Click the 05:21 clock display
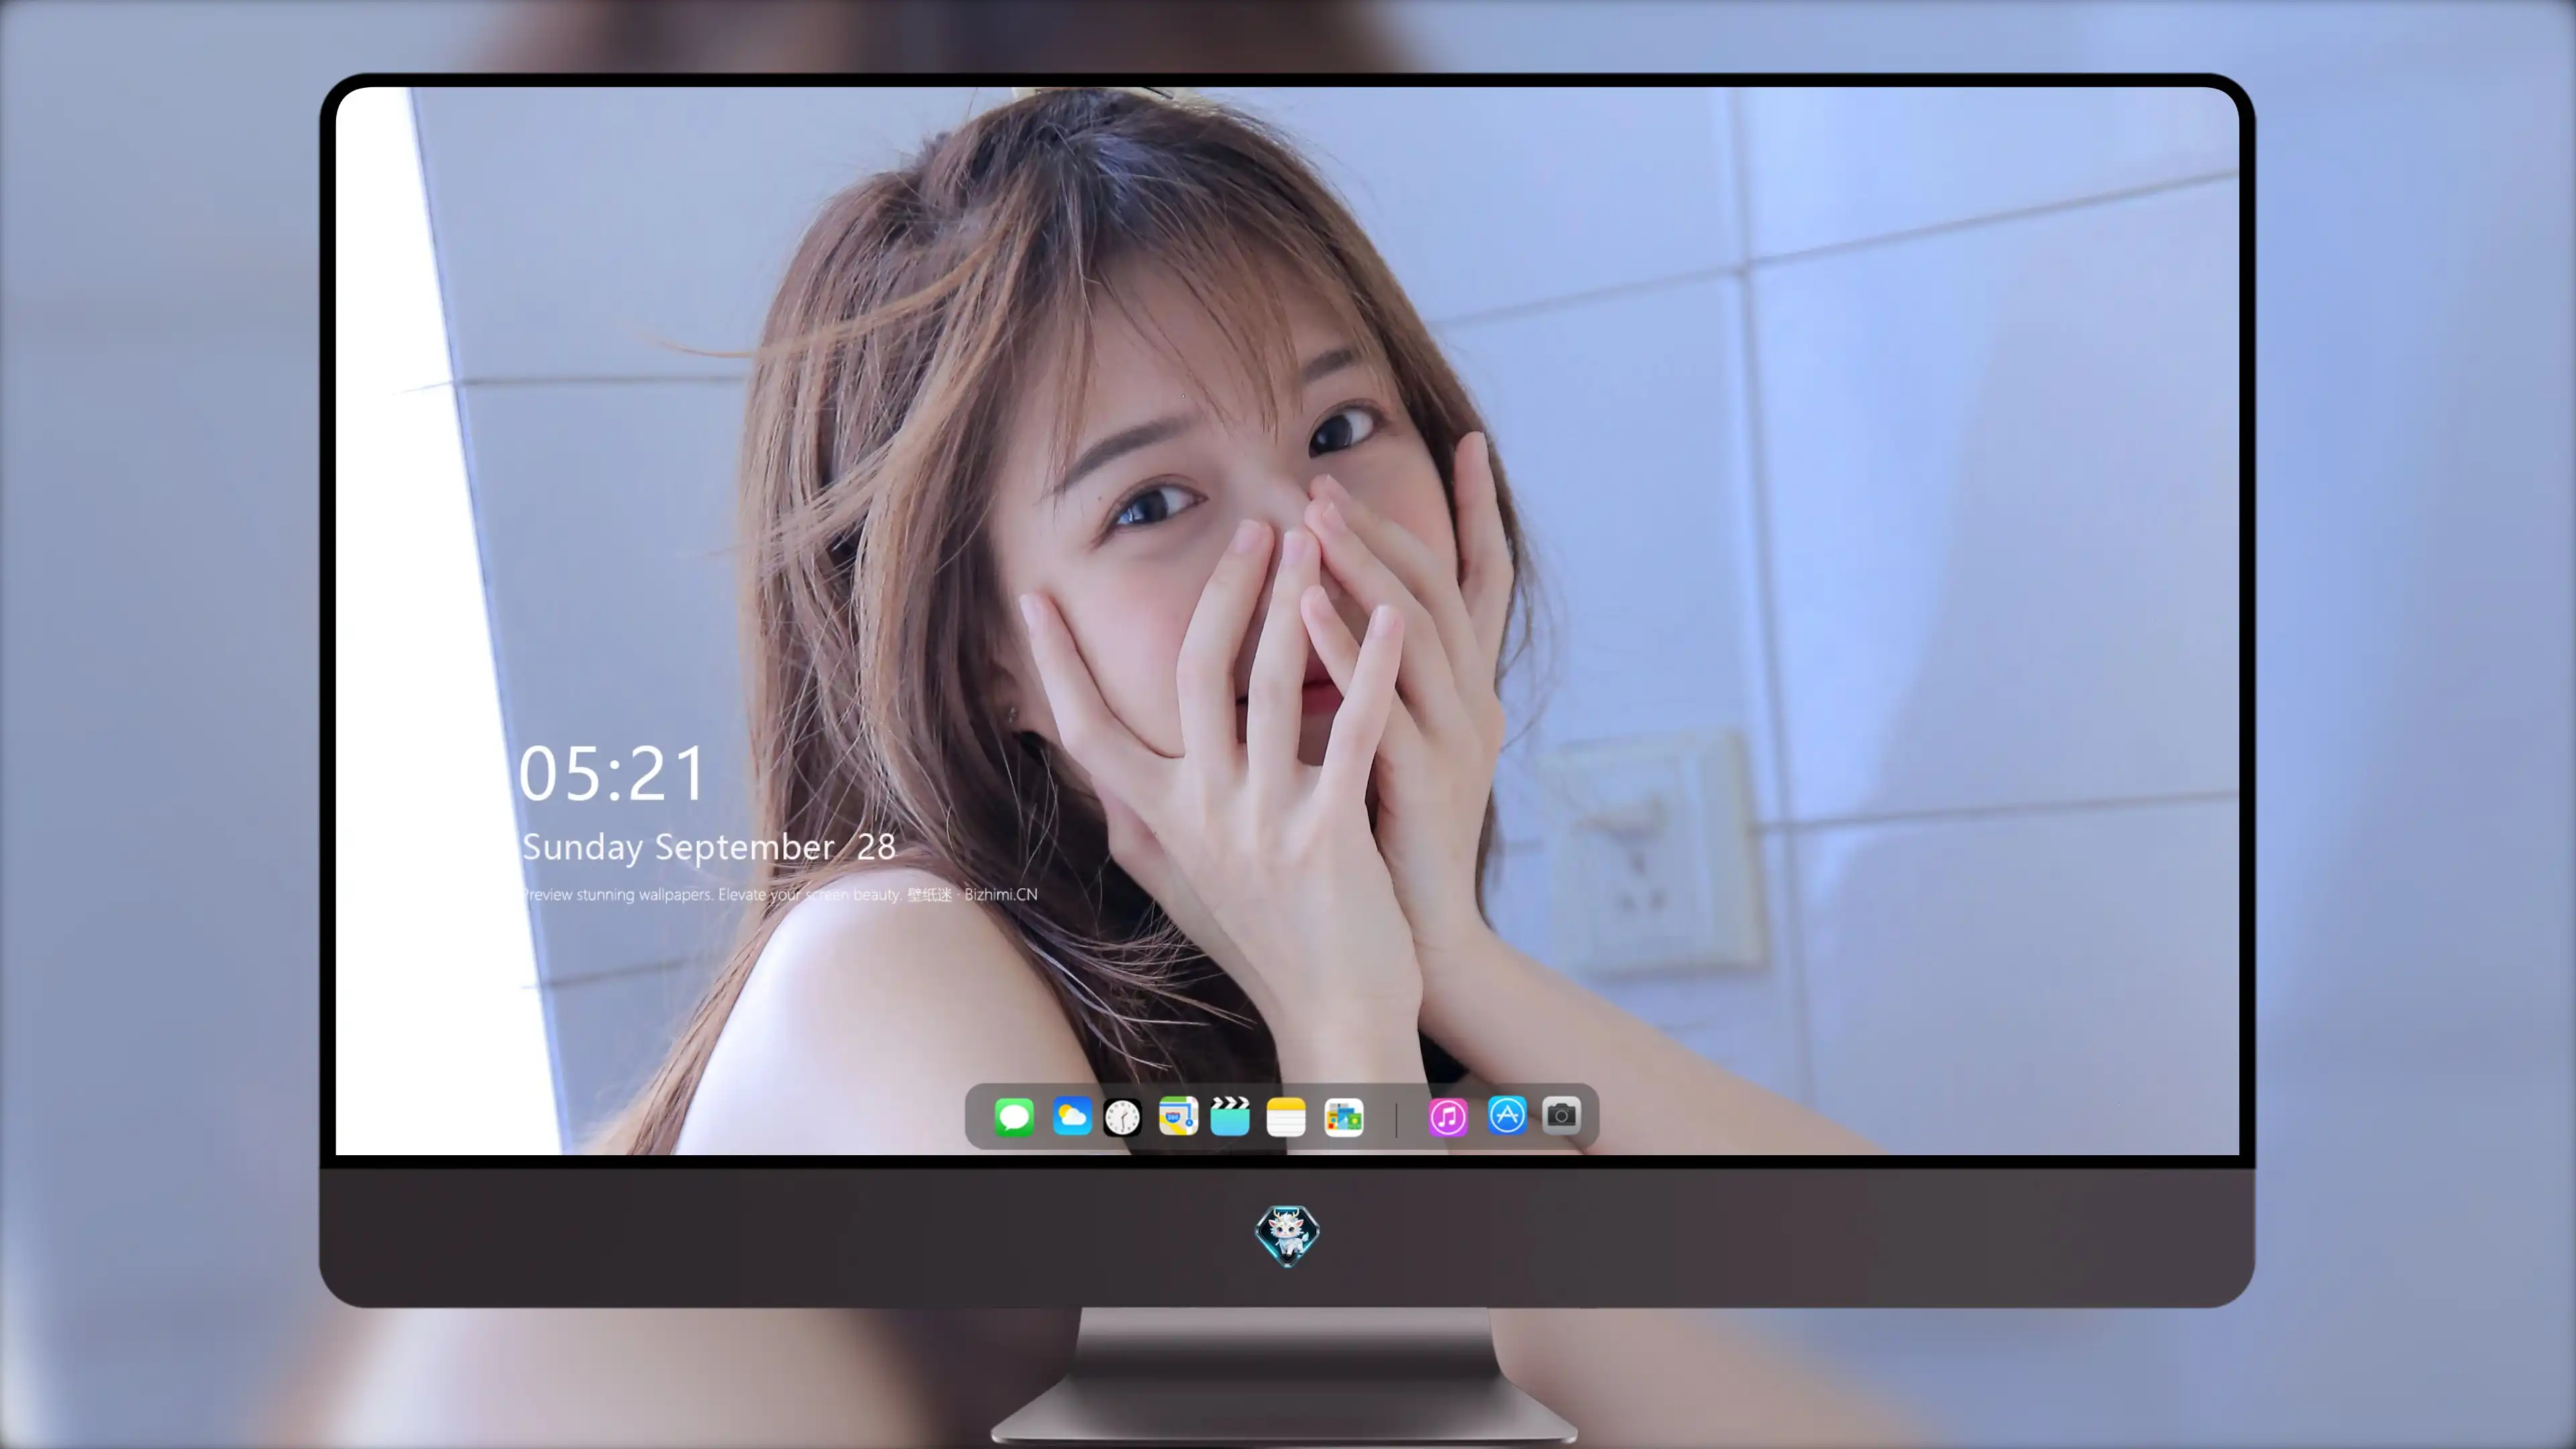2576x1449 pixels. [612, 774]
